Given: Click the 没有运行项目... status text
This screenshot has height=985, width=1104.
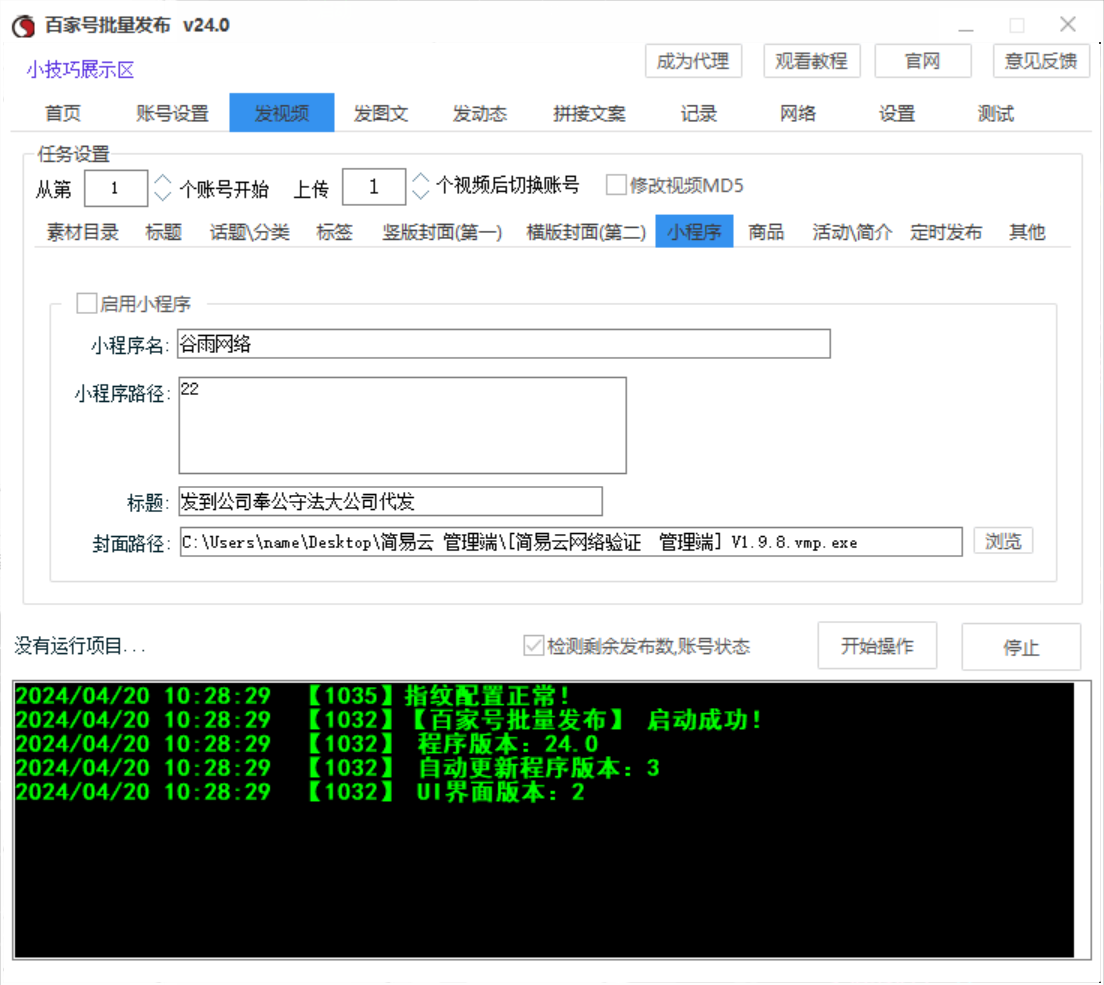Looking at the screenshot, I should point(80,645).
